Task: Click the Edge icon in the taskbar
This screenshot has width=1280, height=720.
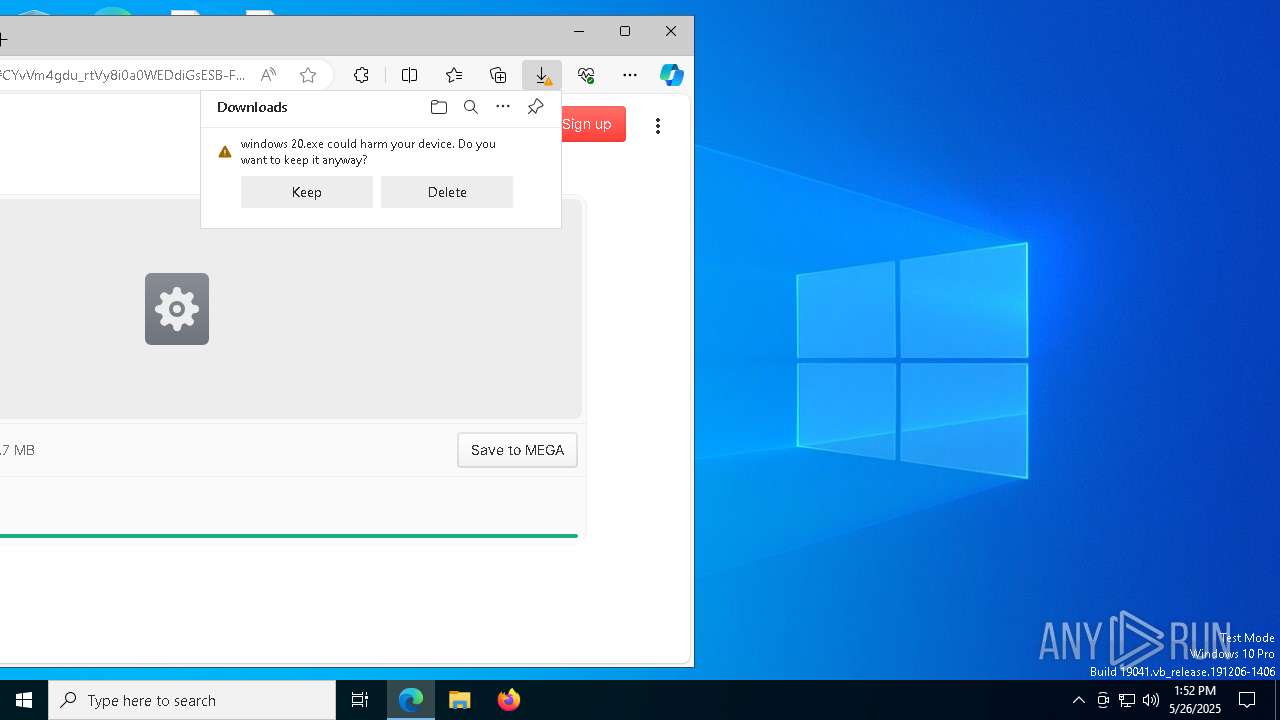Action: click(x=411, y=700)
